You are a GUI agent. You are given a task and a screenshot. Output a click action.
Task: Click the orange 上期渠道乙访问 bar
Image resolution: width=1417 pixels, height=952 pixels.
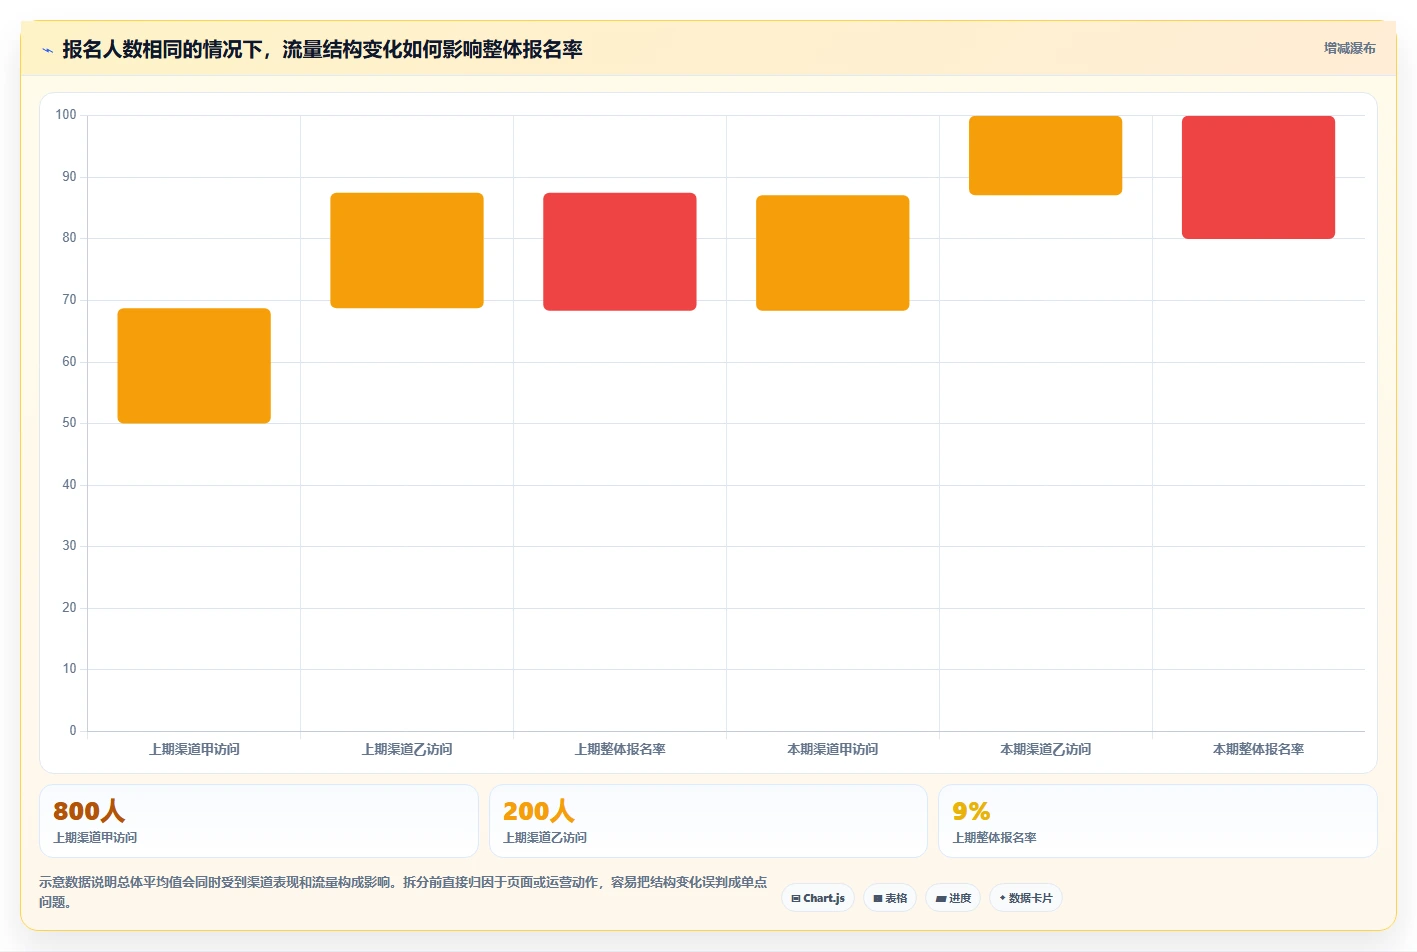407,250
